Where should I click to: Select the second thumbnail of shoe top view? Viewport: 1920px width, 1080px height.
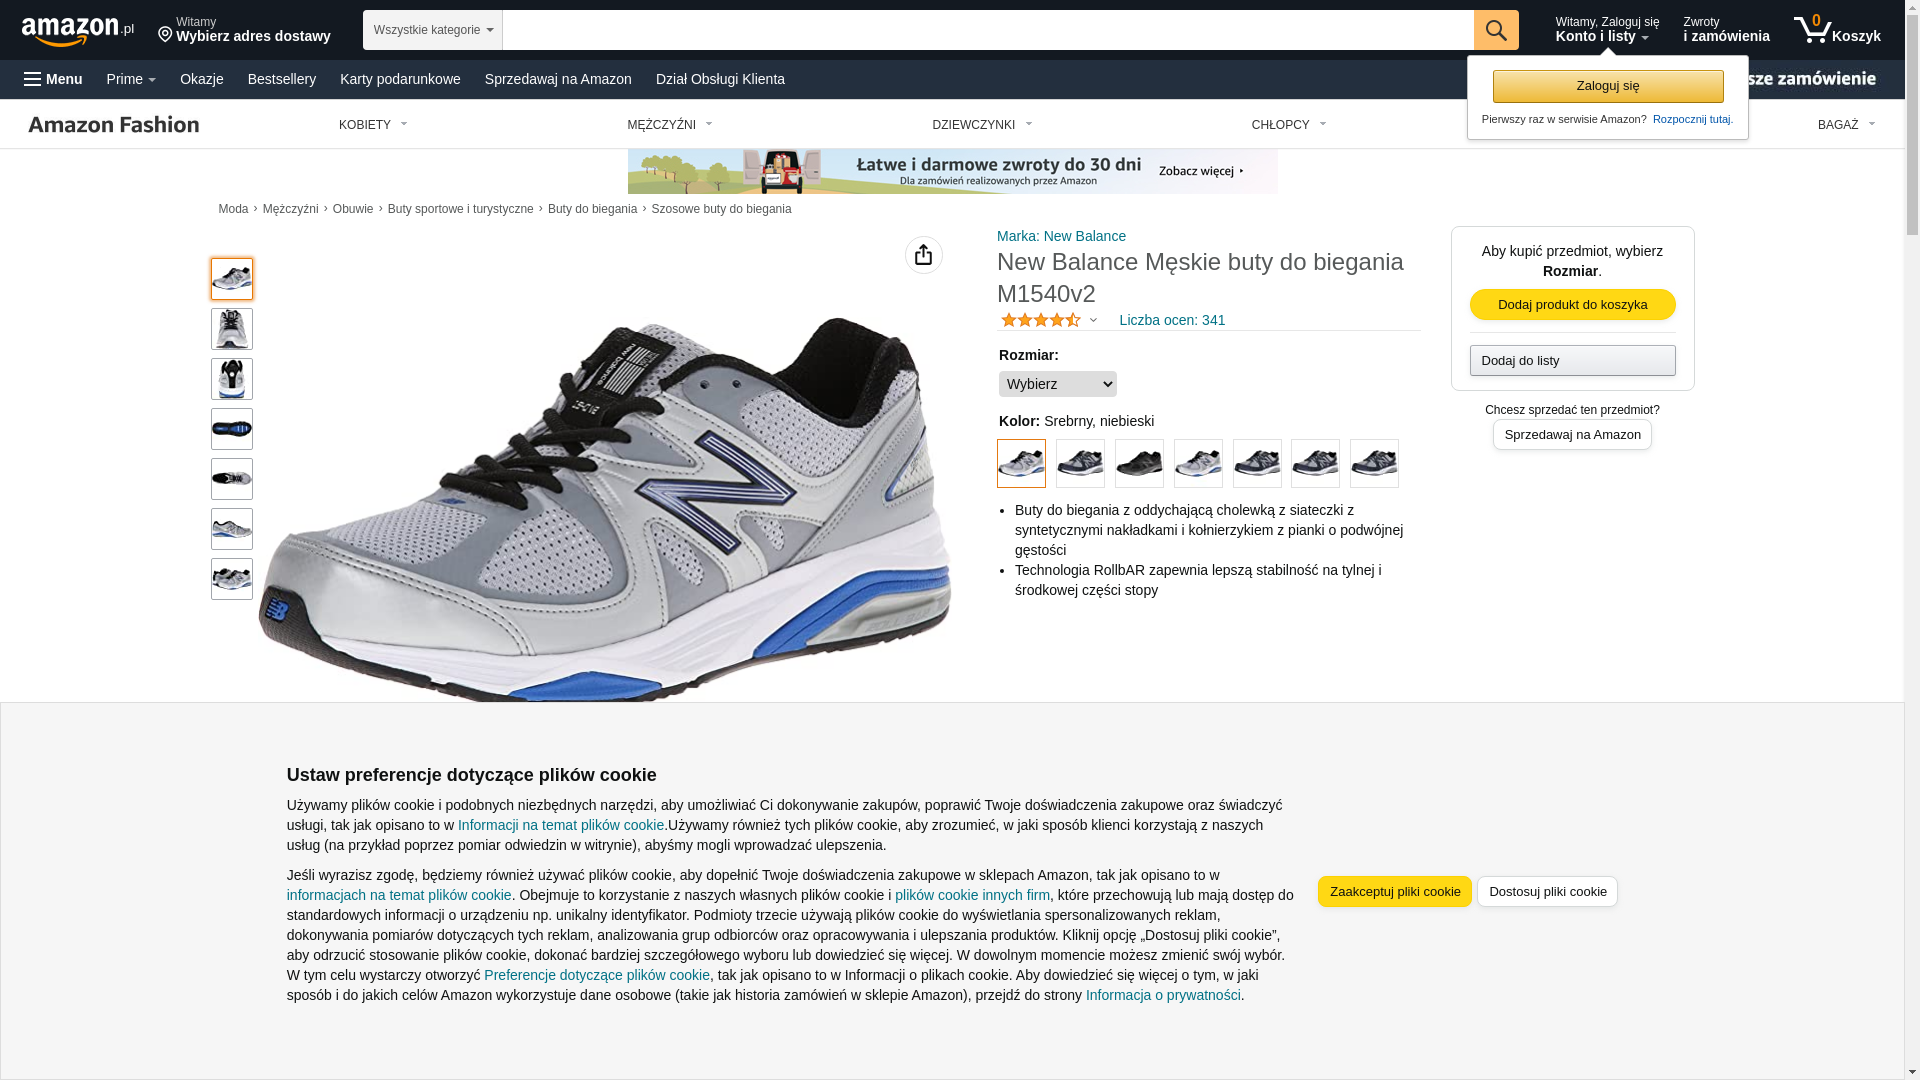[232, 329]
